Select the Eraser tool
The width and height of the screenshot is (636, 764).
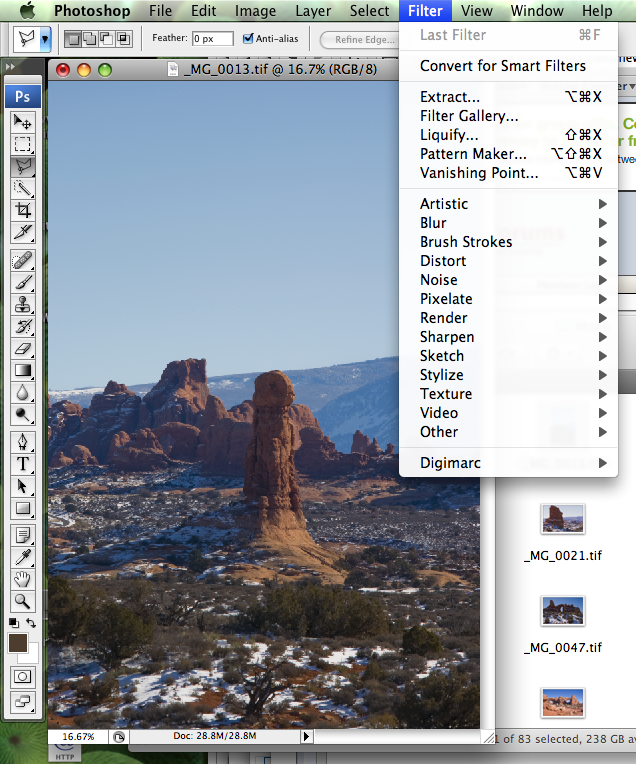coord(22,348)
